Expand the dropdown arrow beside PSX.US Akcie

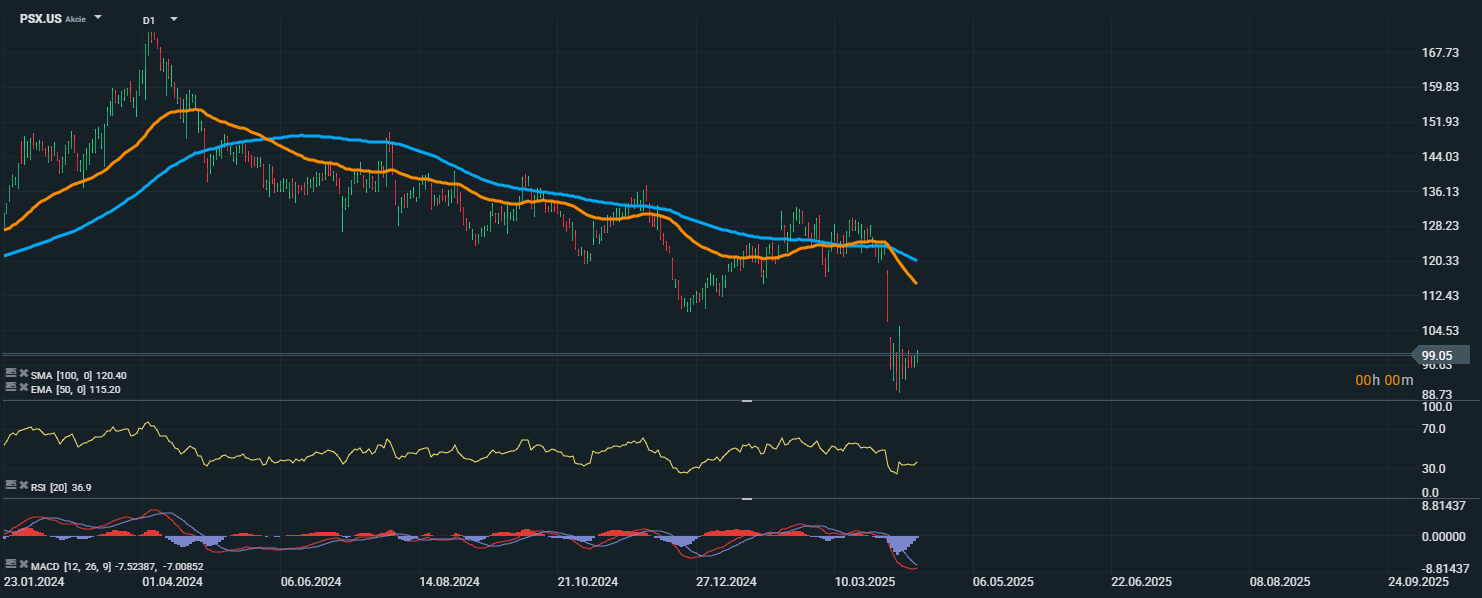point(98,18)
